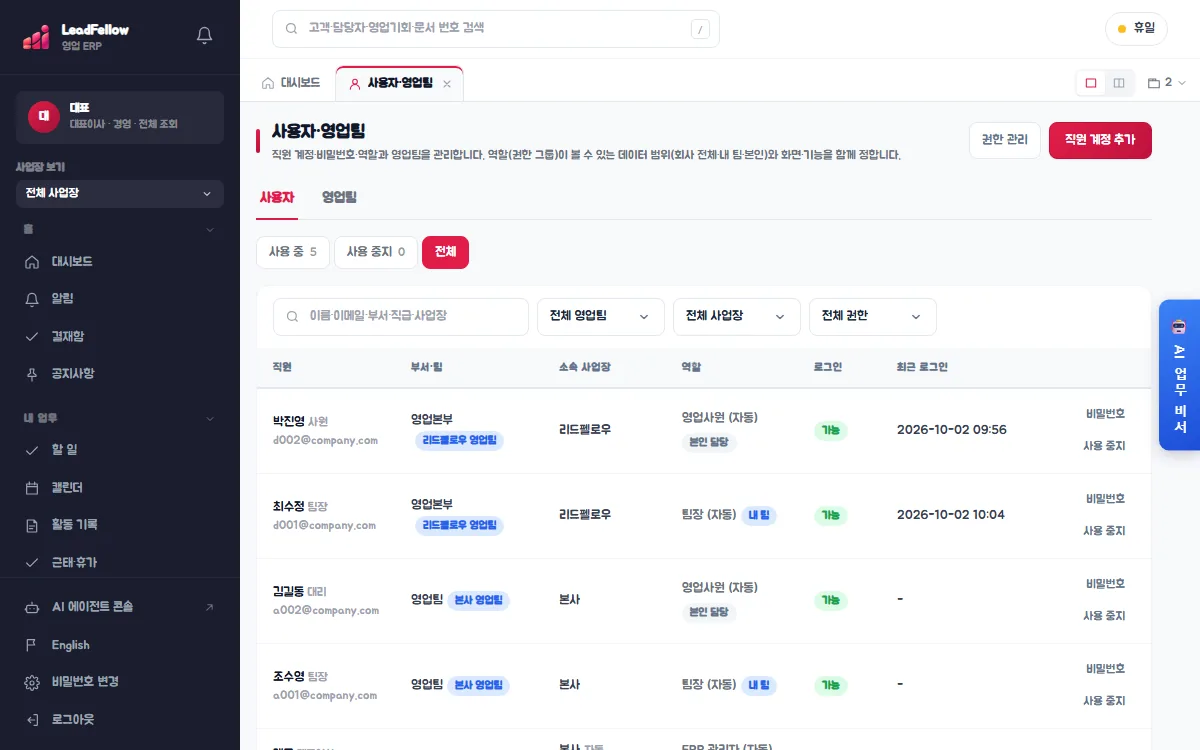Click email d001@company.com
This screenshot has height=750, width=1200.
[324, 525]
